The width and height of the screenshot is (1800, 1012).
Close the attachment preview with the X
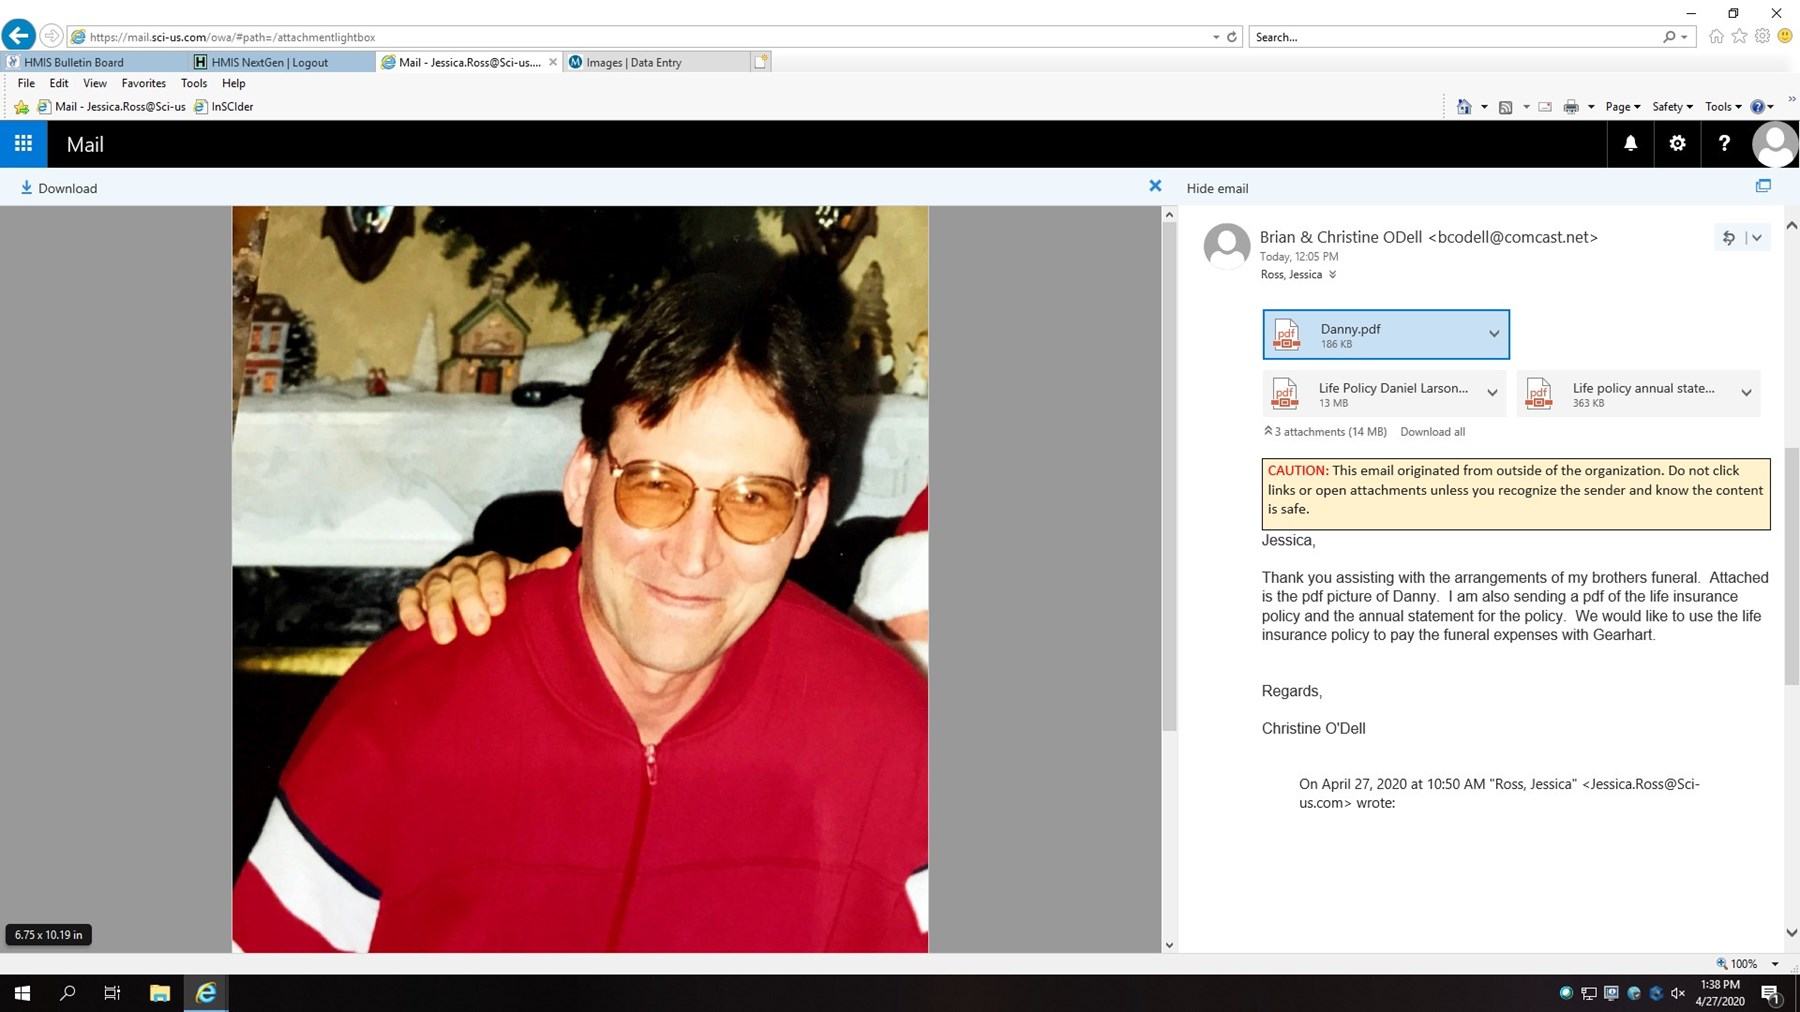click(1155, 185)
